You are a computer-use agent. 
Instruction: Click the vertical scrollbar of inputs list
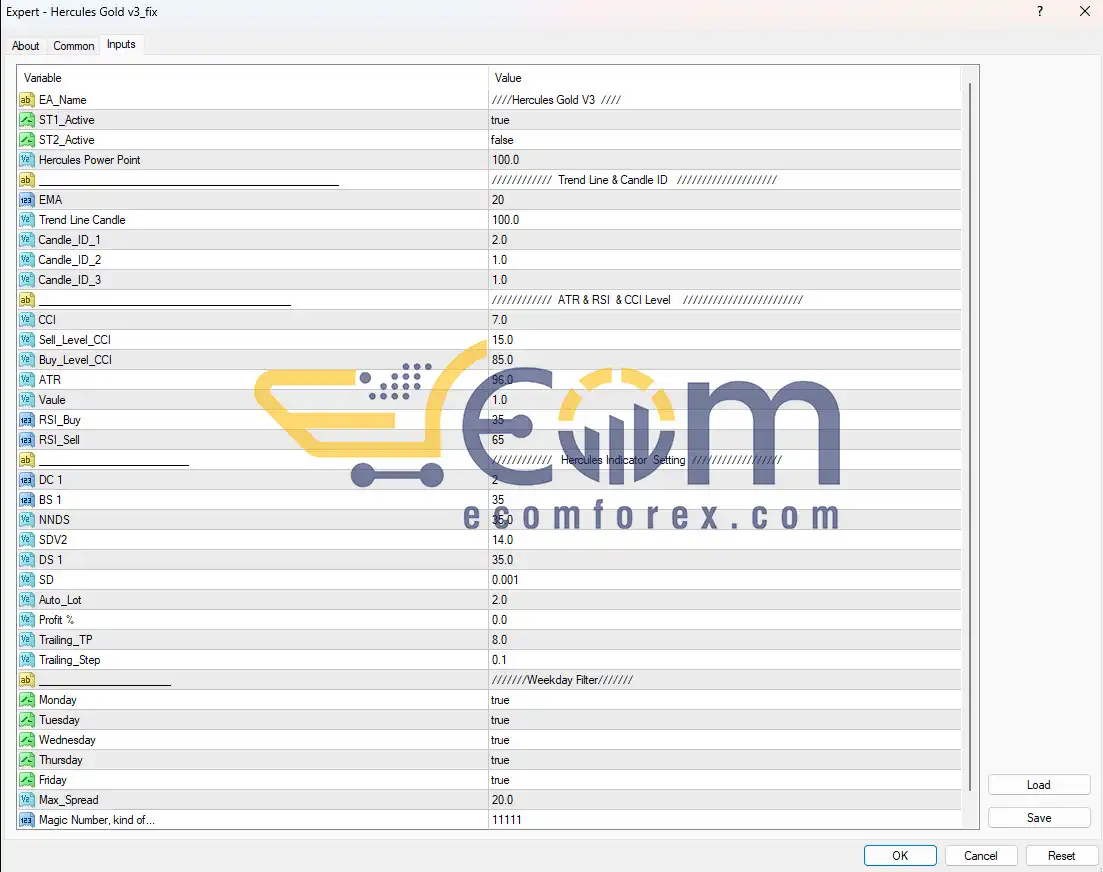pyautogui.click(x=969, y=440)
